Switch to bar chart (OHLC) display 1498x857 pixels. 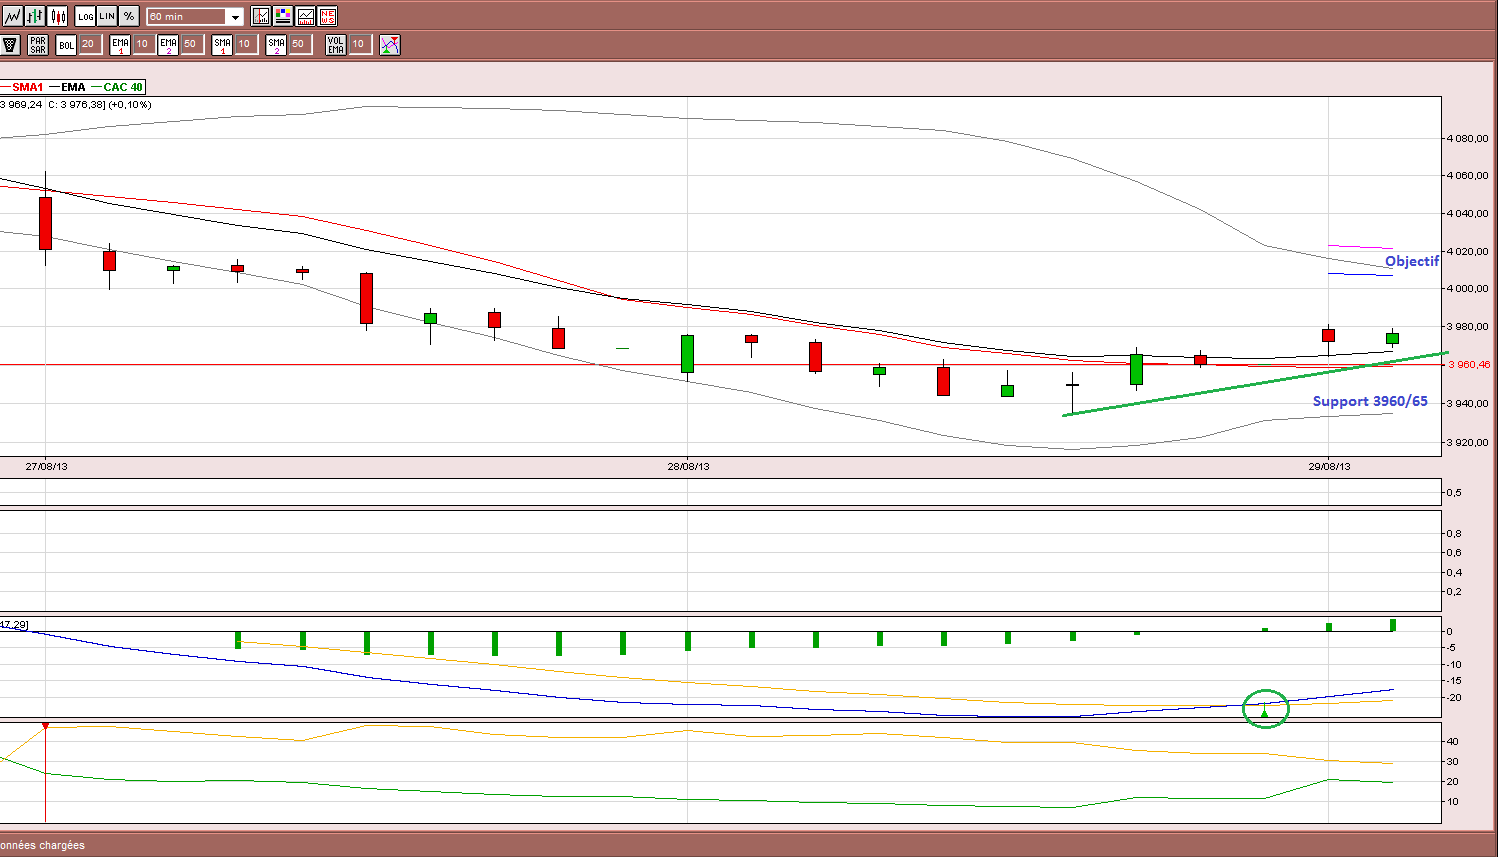(35, 16)
